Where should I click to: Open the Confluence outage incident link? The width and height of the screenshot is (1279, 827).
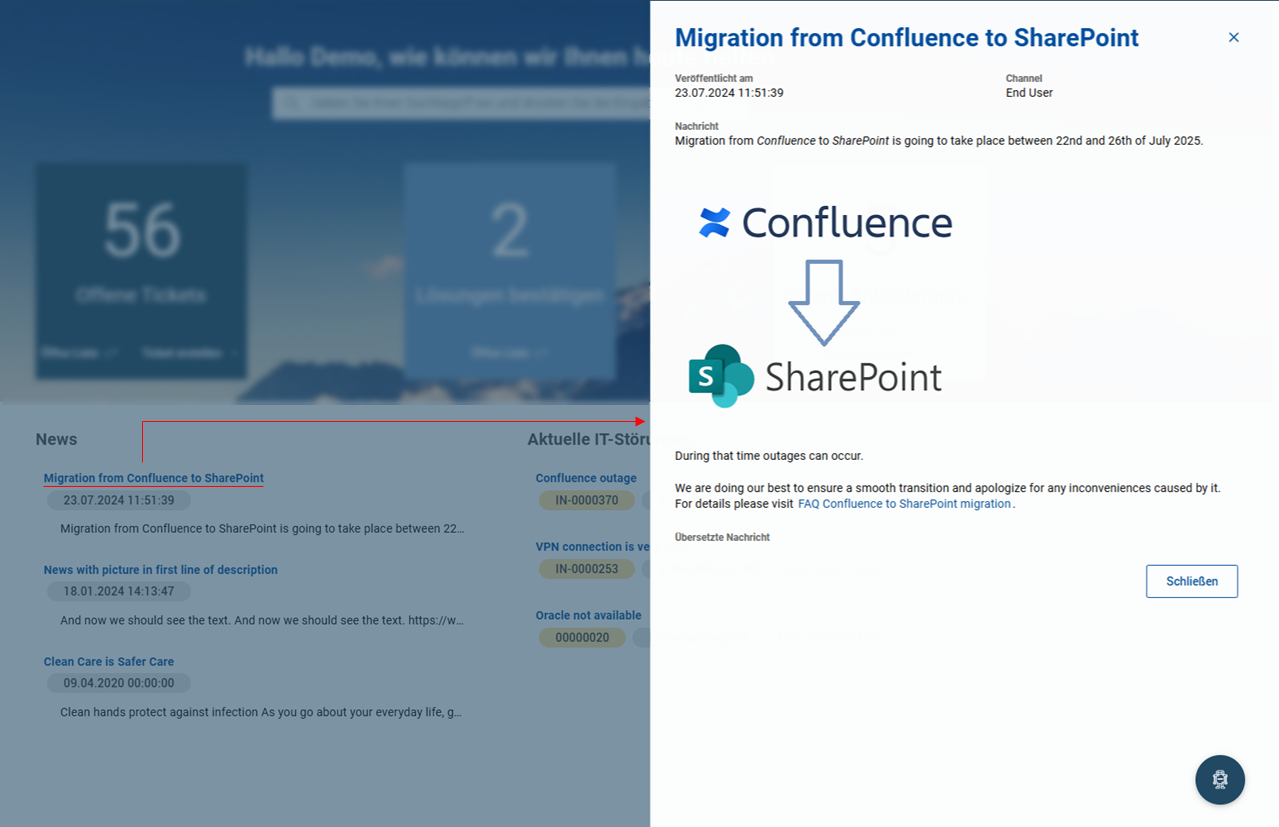pyautogui.click(x=586, y=478)
